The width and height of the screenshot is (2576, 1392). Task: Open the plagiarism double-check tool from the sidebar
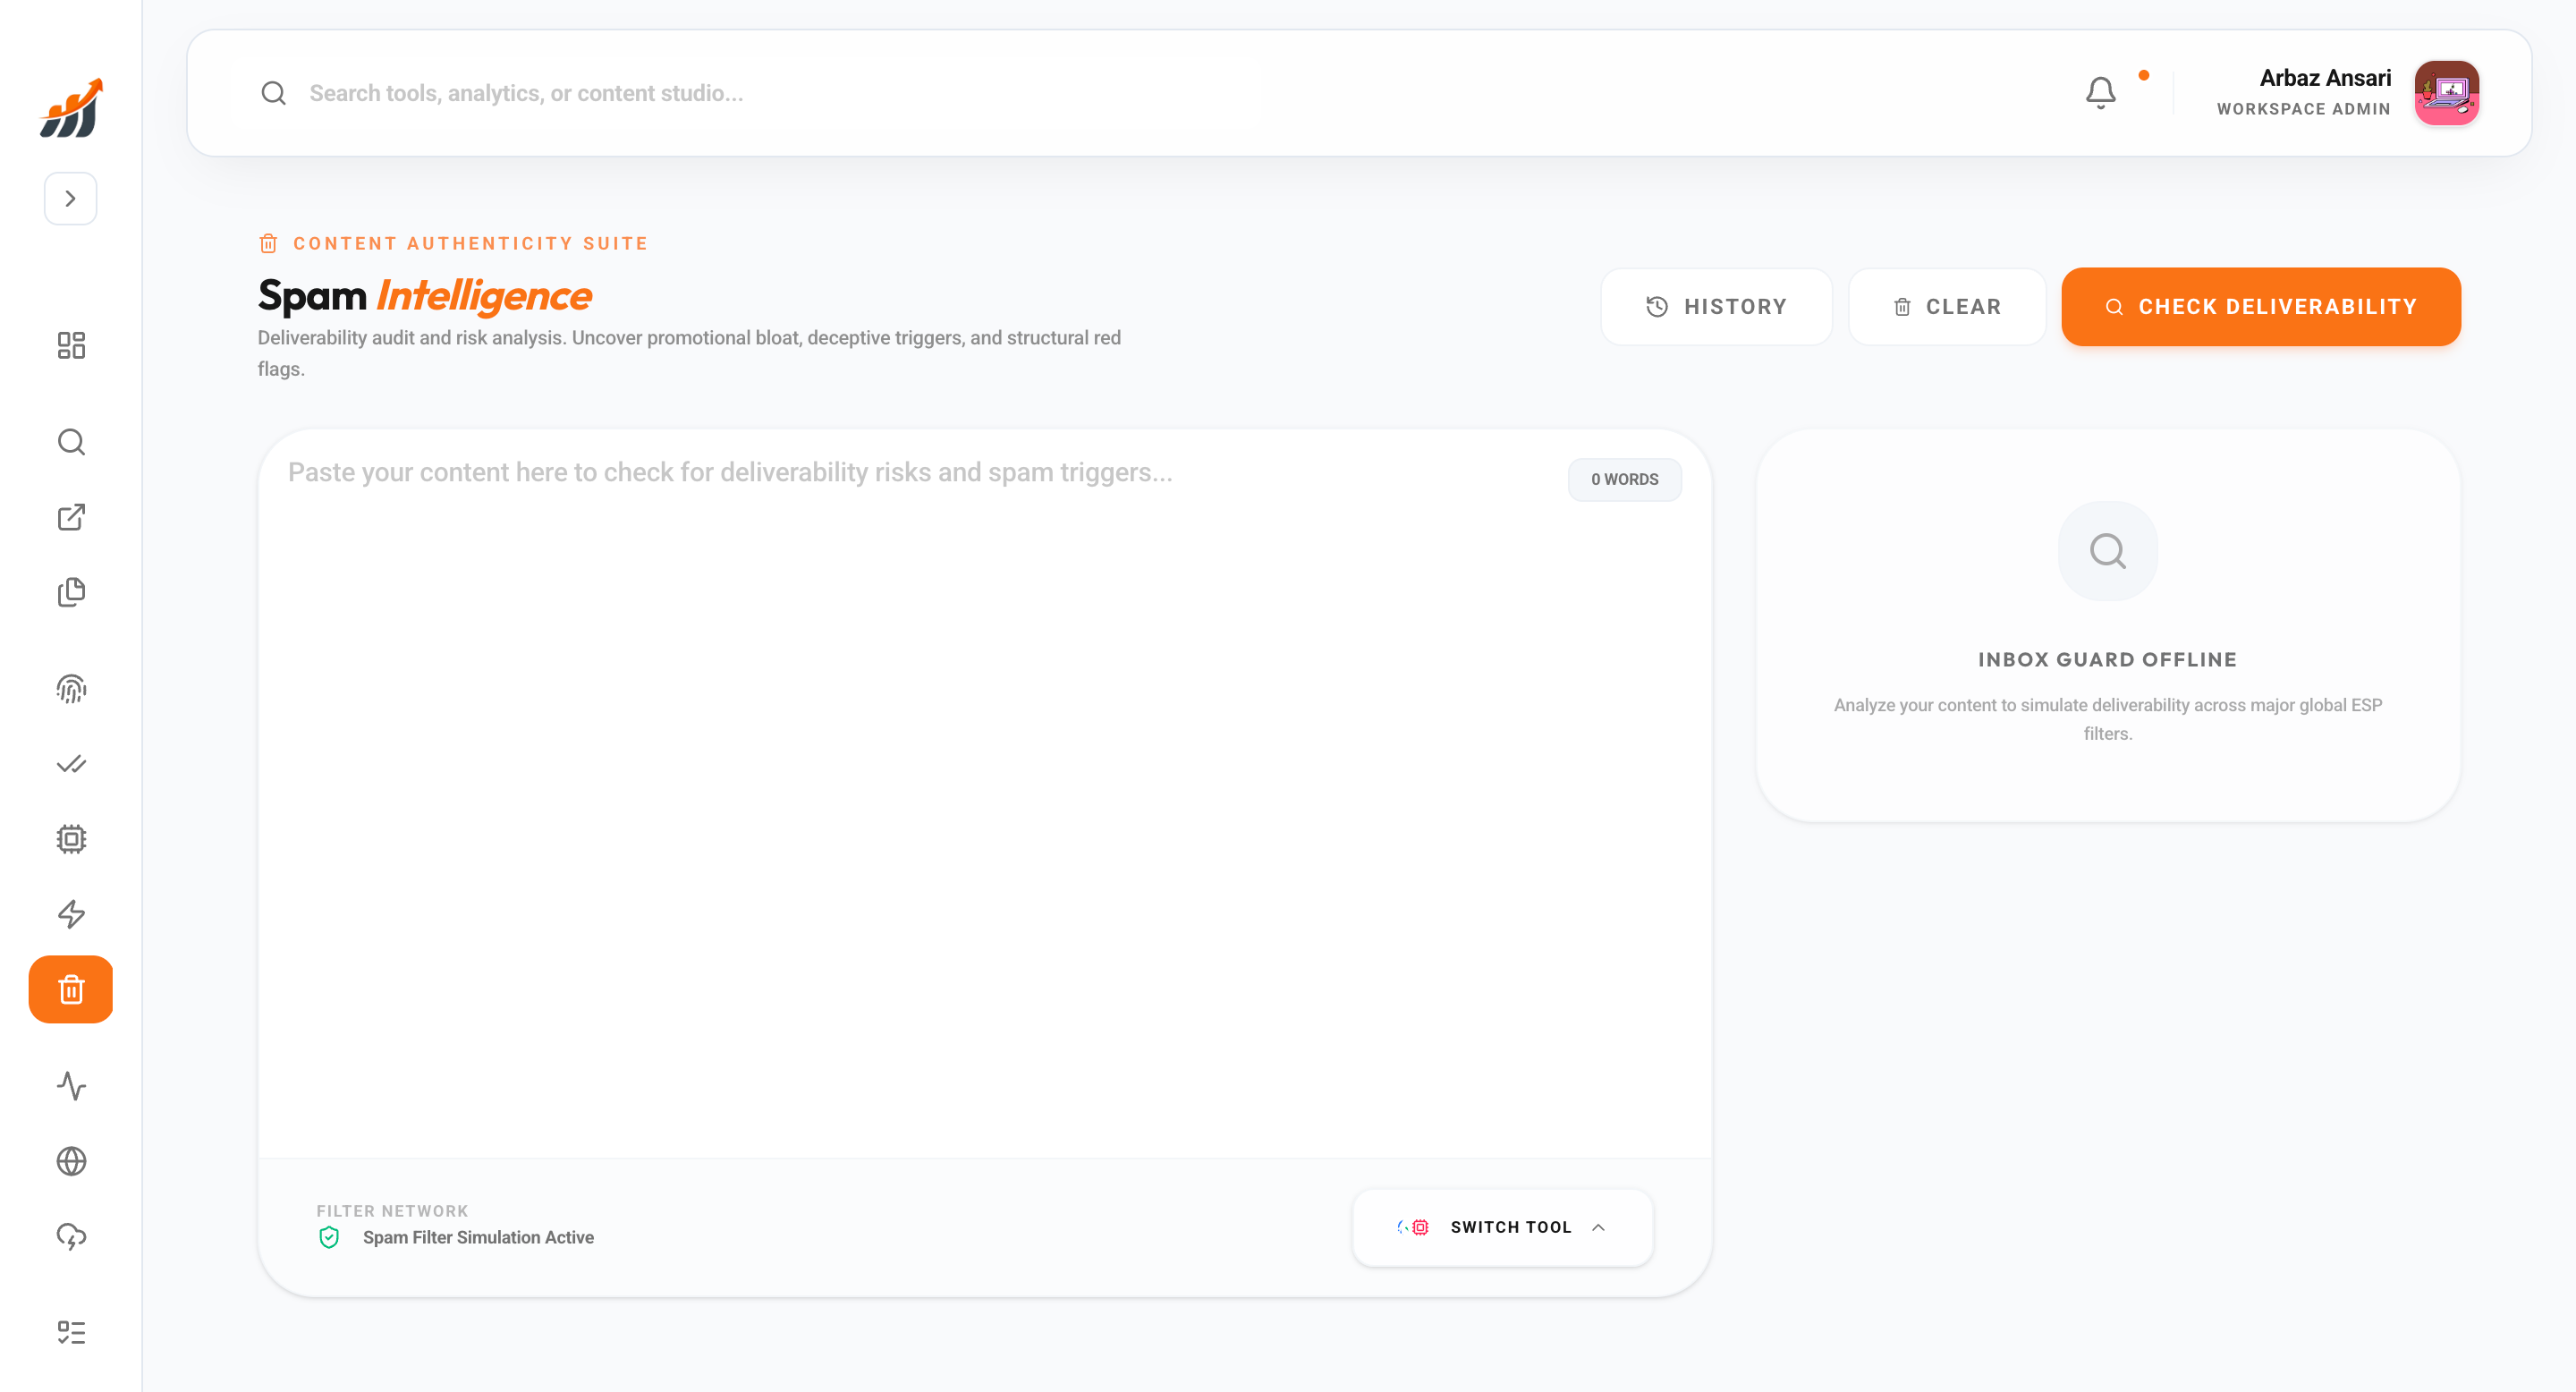click(71, 765)
